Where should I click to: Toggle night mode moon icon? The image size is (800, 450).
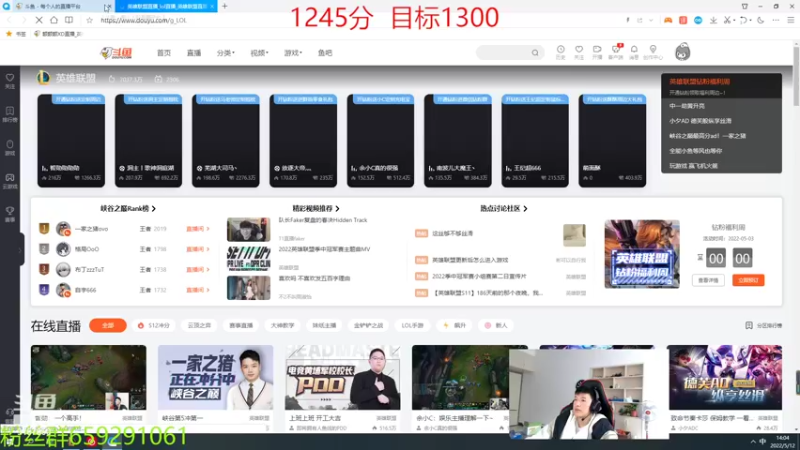click(x=760, y=20)
